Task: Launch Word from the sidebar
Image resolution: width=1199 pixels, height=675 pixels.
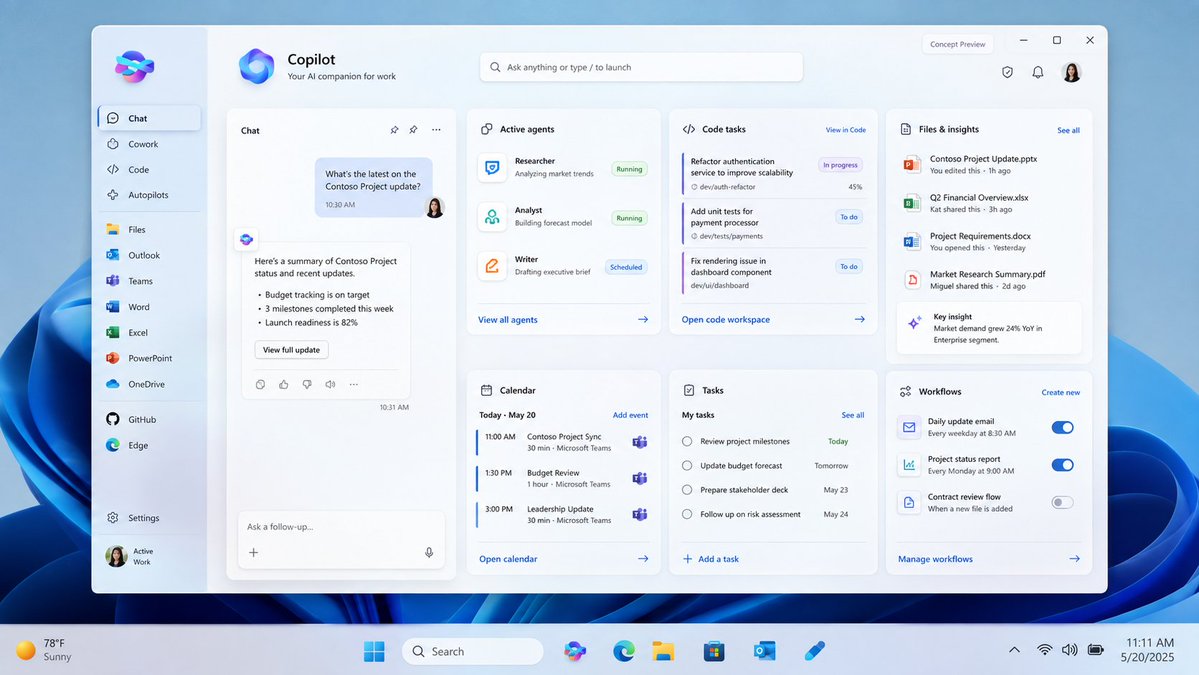Action: tap(149, 307)
